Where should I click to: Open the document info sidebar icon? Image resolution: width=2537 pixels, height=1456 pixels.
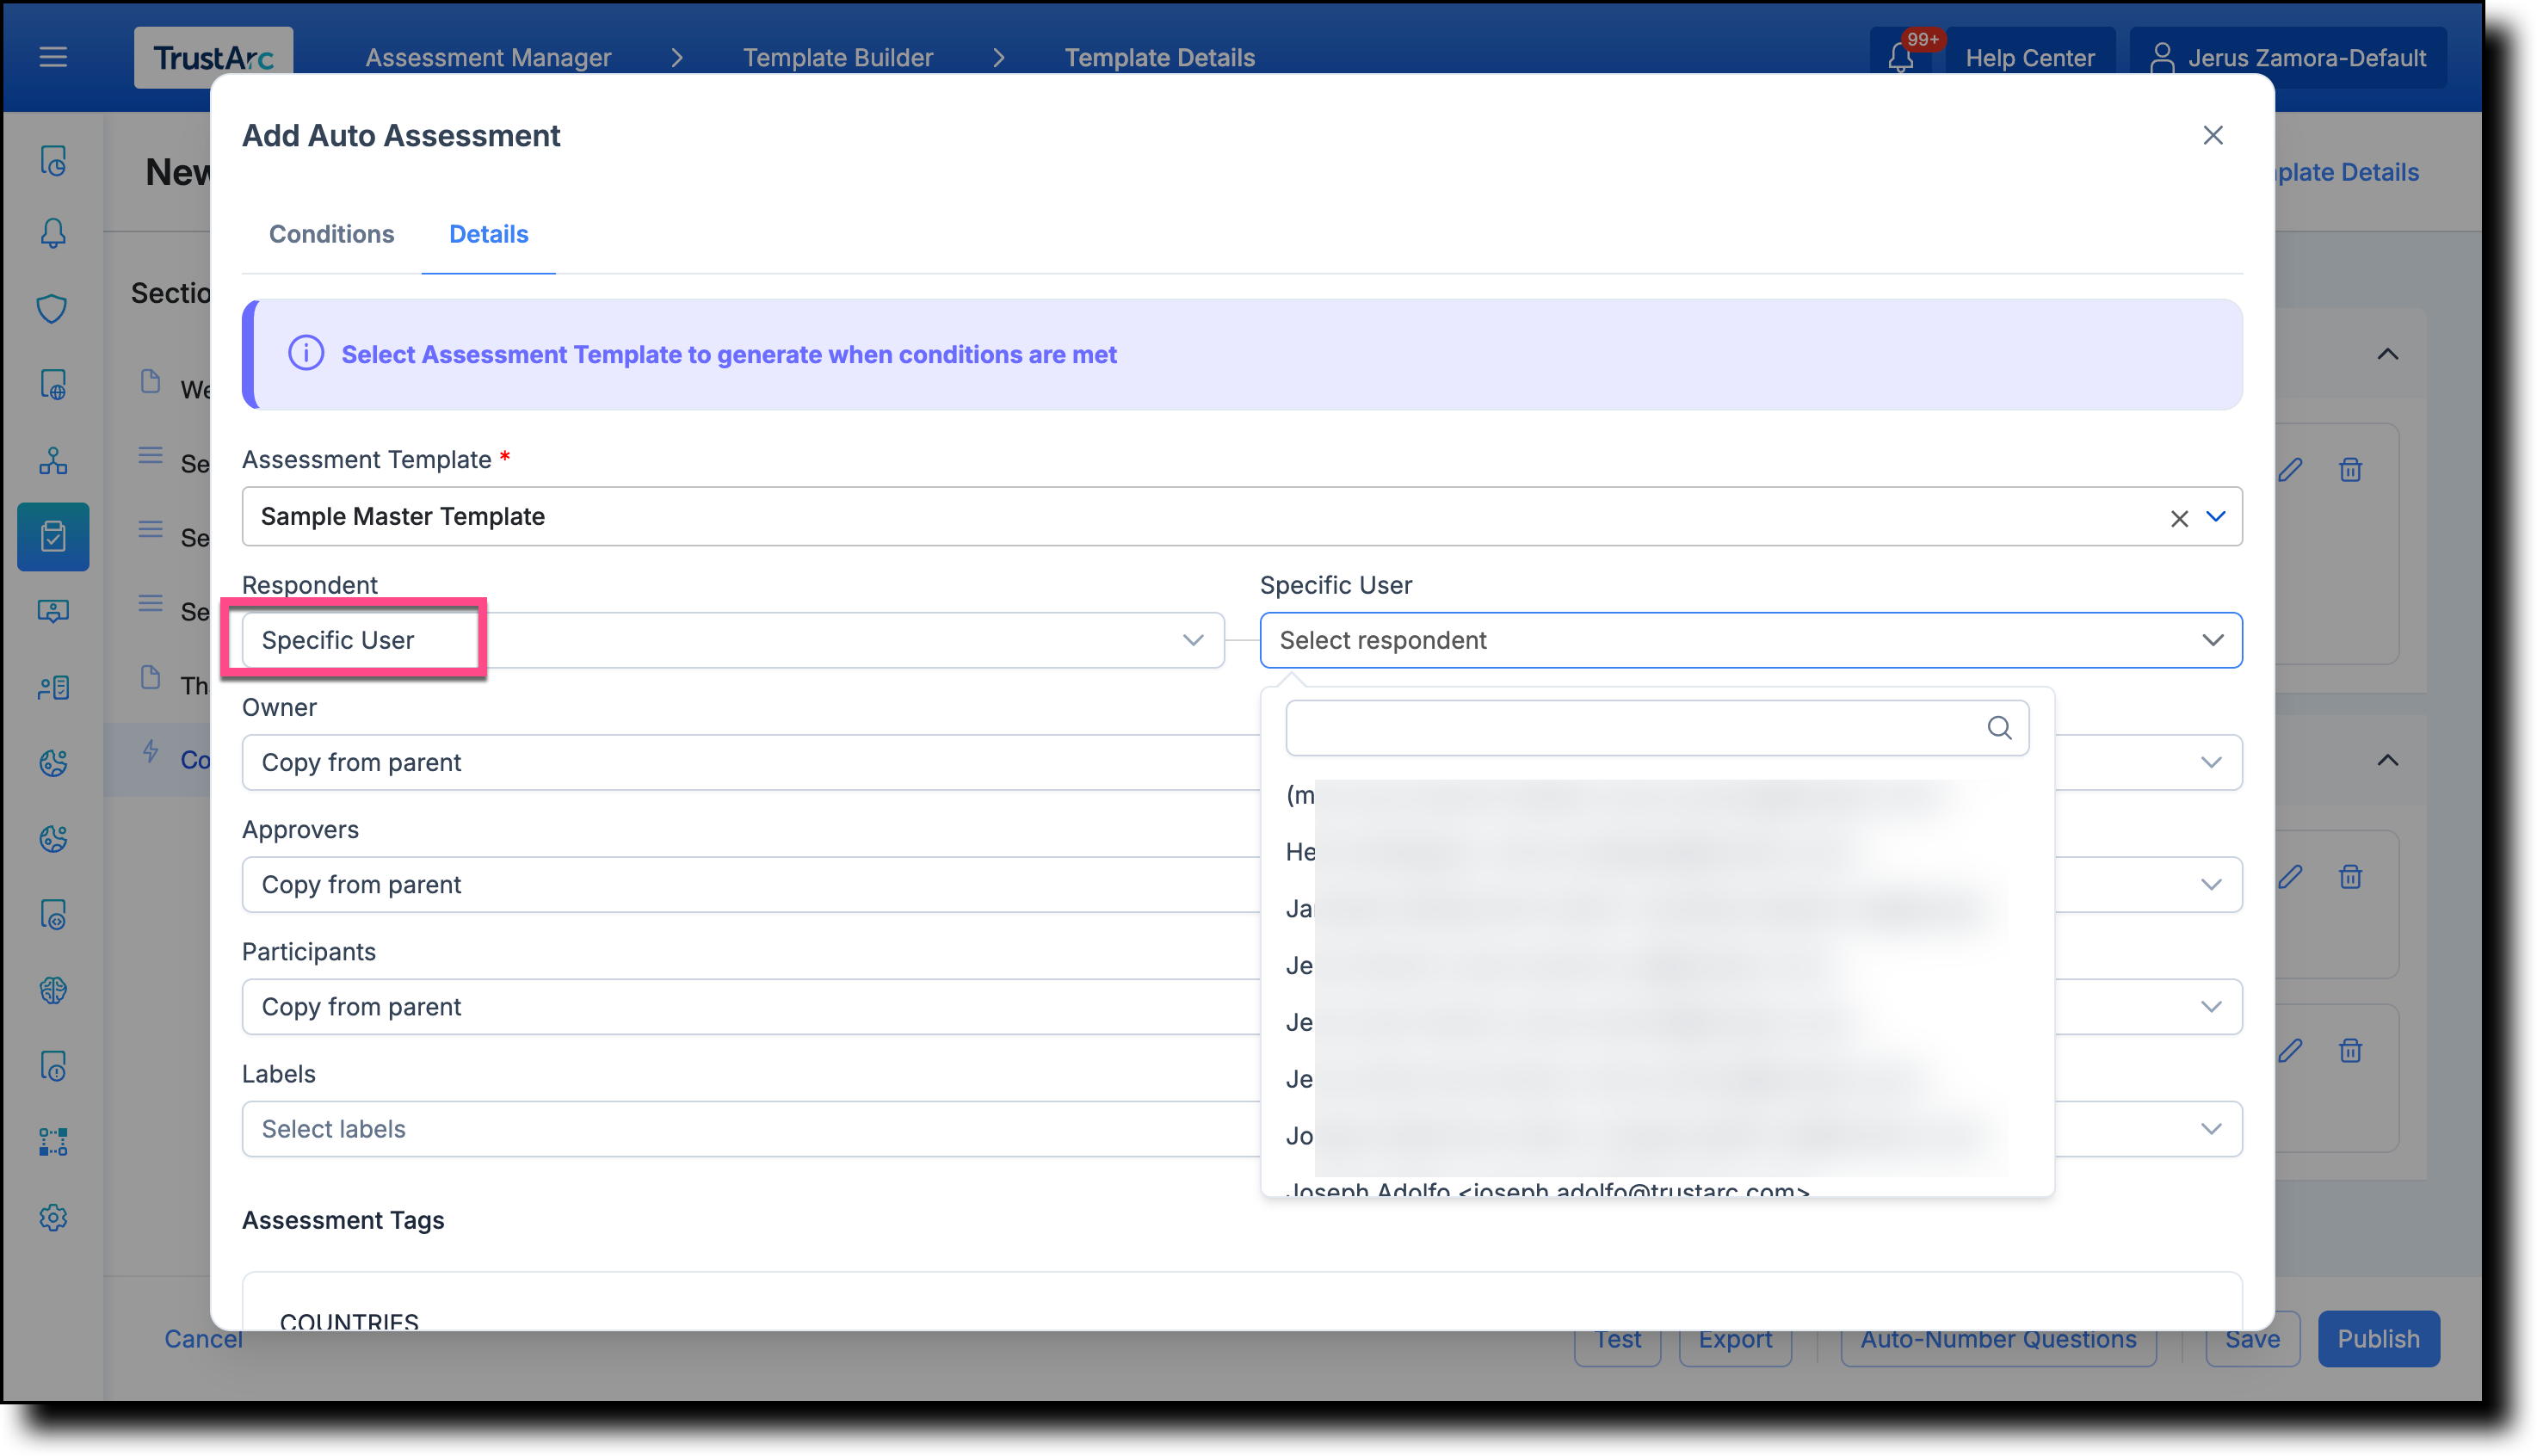point(53,1067)
